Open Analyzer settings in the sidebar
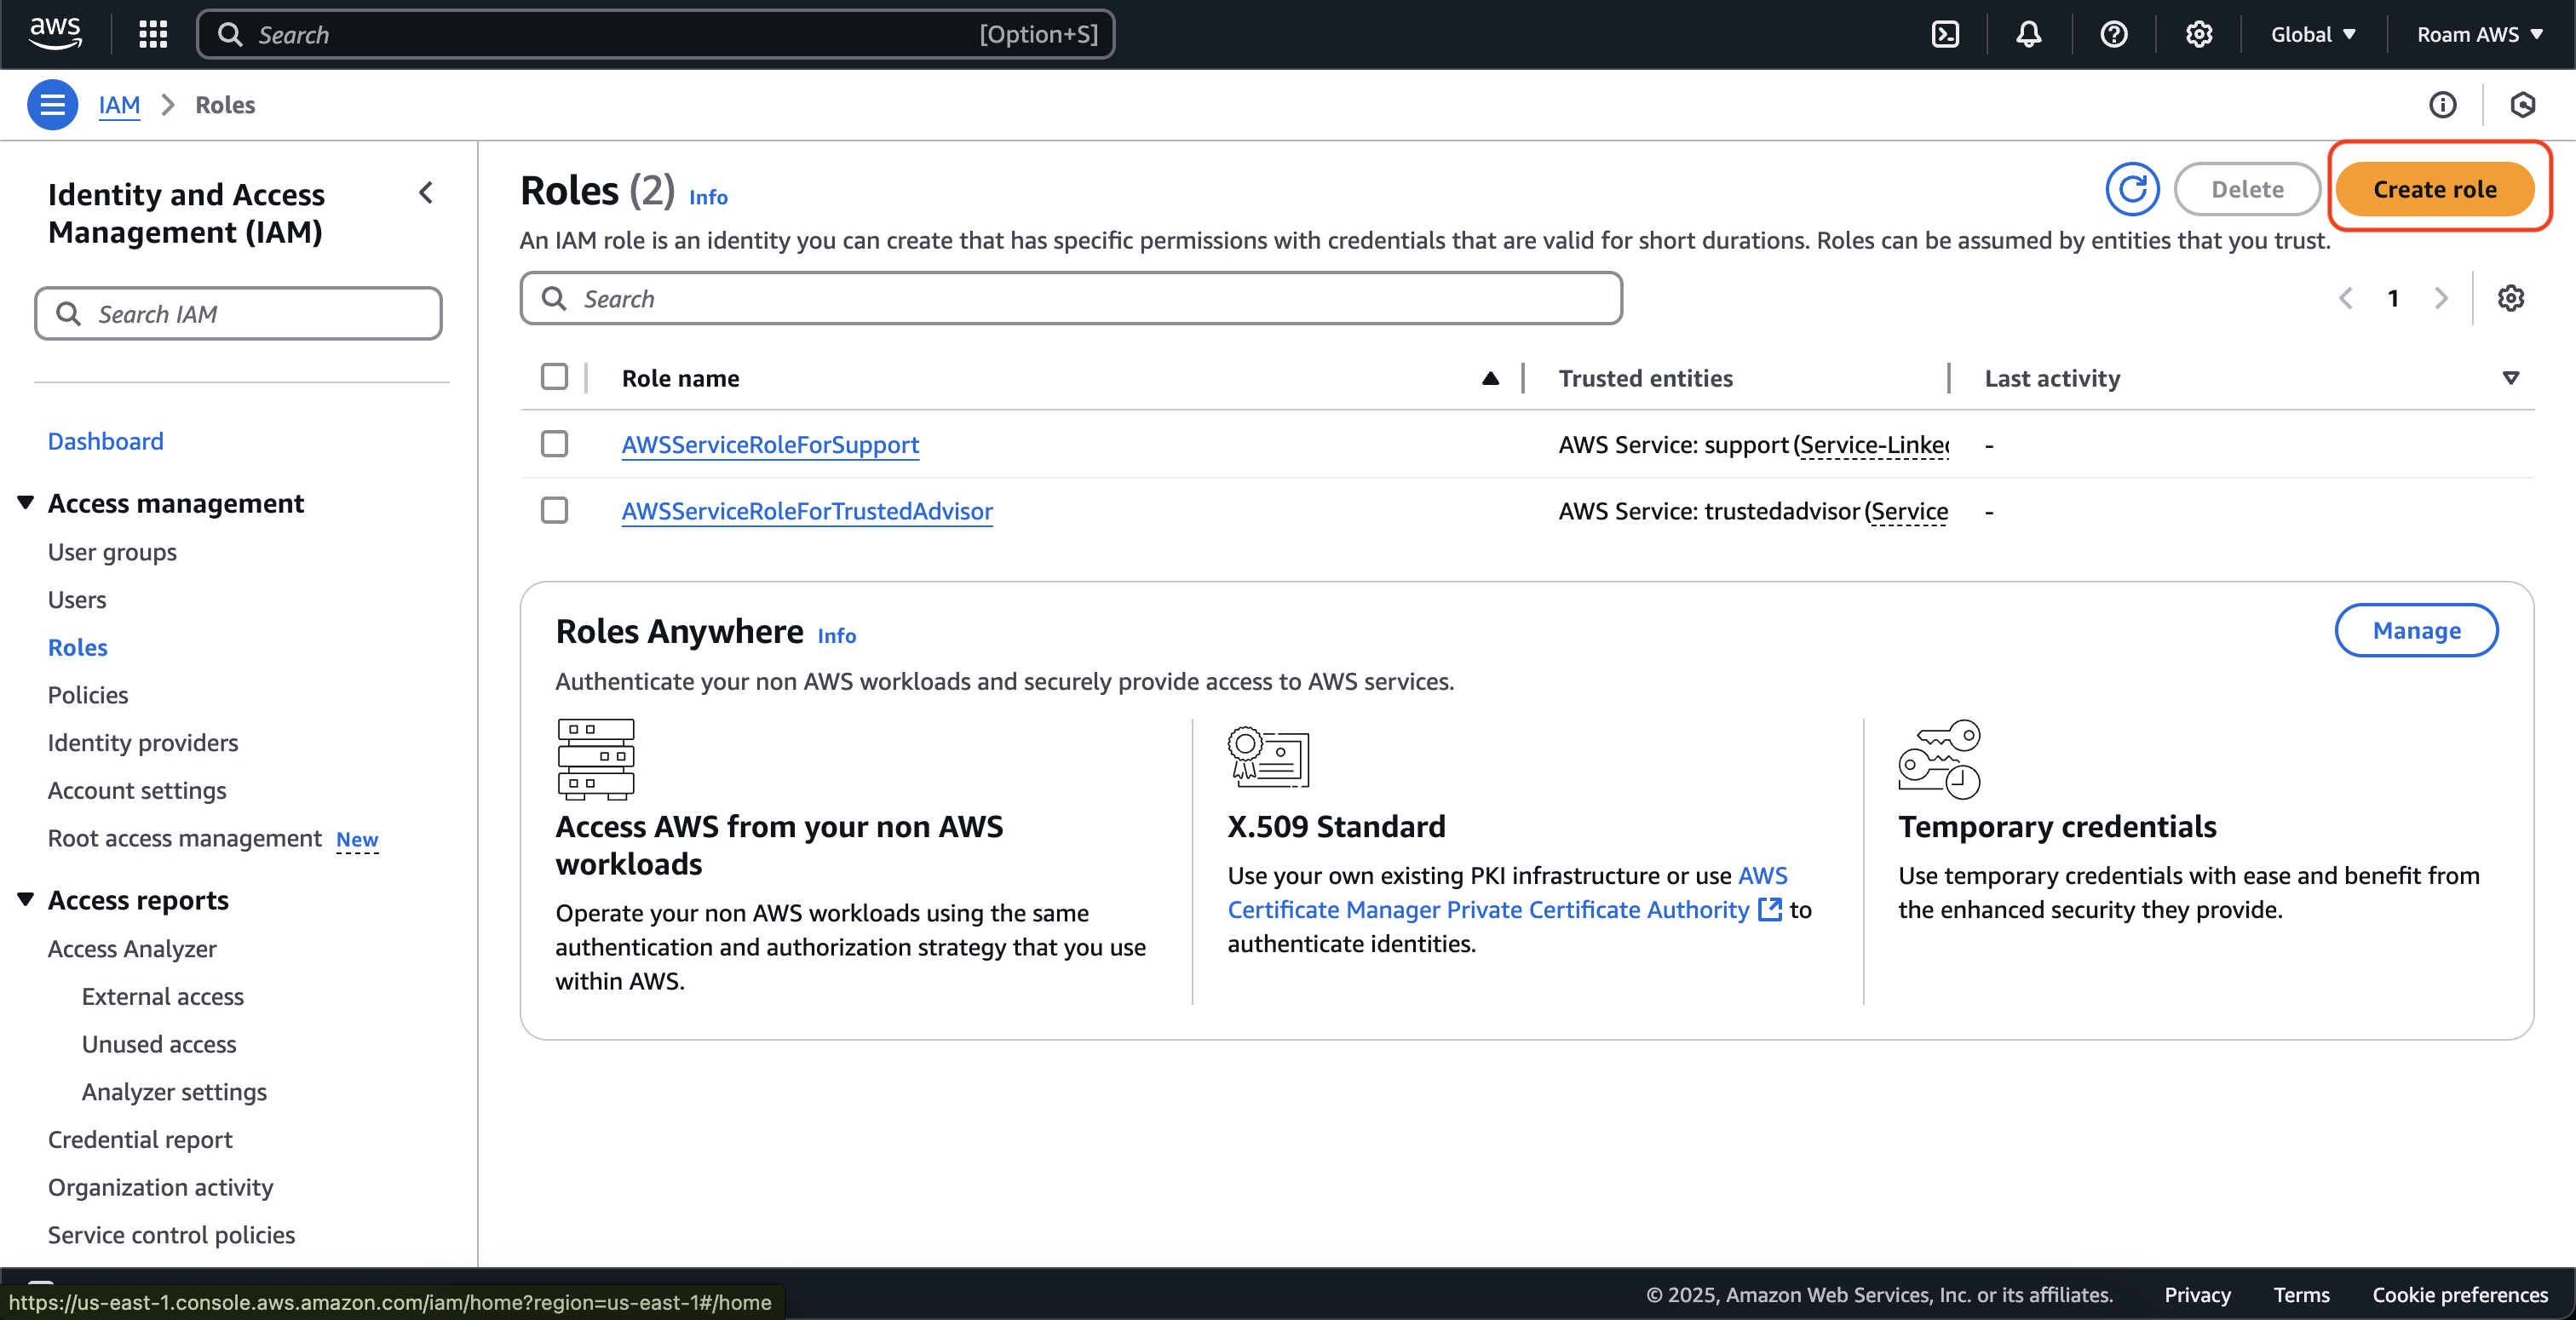The height and width of the screenshot is (1320, 2576). (x=174, y=1091)
